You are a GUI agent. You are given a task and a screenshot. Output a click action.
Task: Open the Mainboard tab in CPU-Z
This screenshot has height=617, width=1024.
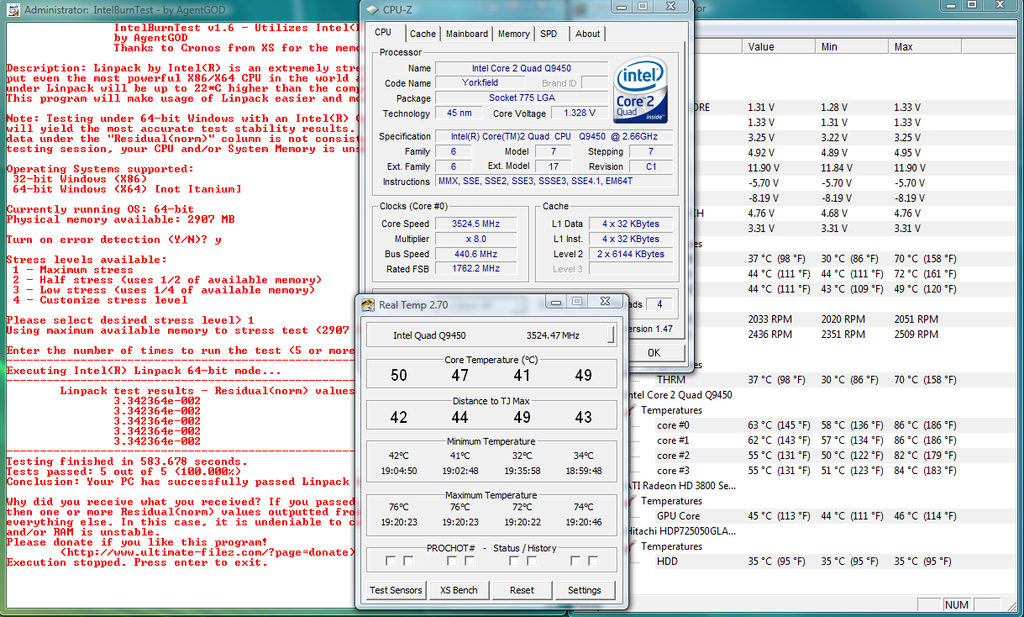point(467,34)
